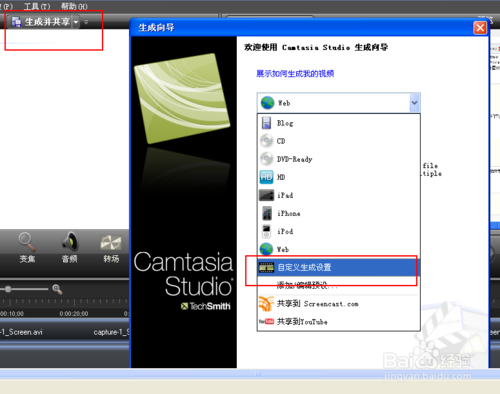Image resolution: width=500 pixels, height=394 pixels.
Task: Open the 变焦 zoom tool
Action: (x=27, y=248)
